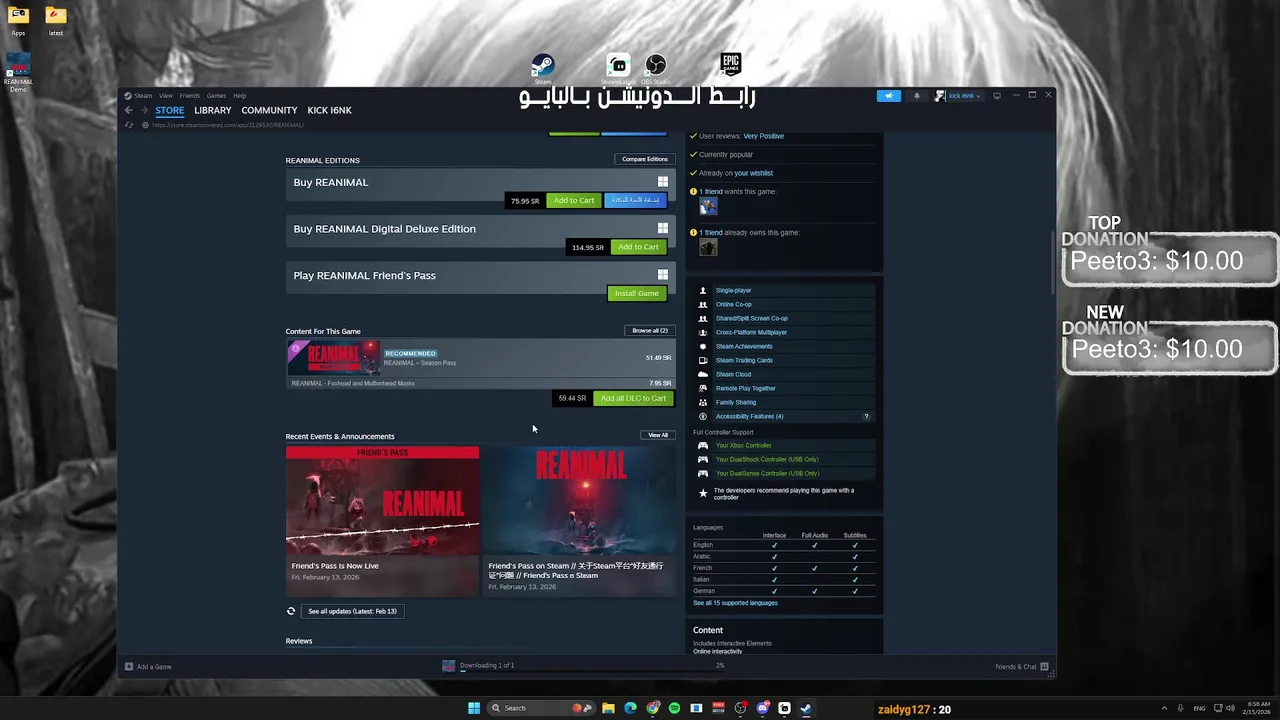Open Steam shortcut on desktop
Screen dimensions: 1280x720
tap(542, 67)
